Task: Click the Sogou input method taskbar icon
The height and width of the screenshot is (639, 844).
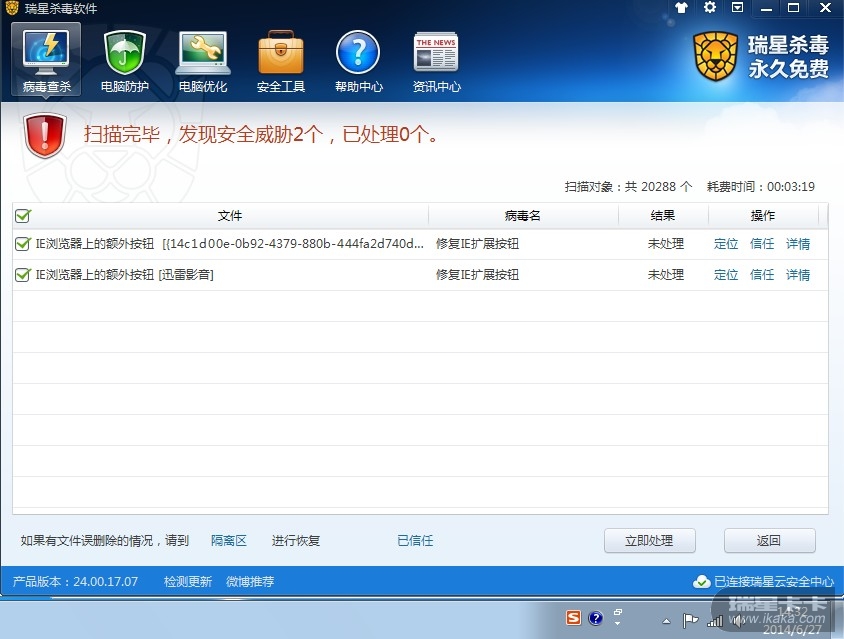Action: pos(573,618)
